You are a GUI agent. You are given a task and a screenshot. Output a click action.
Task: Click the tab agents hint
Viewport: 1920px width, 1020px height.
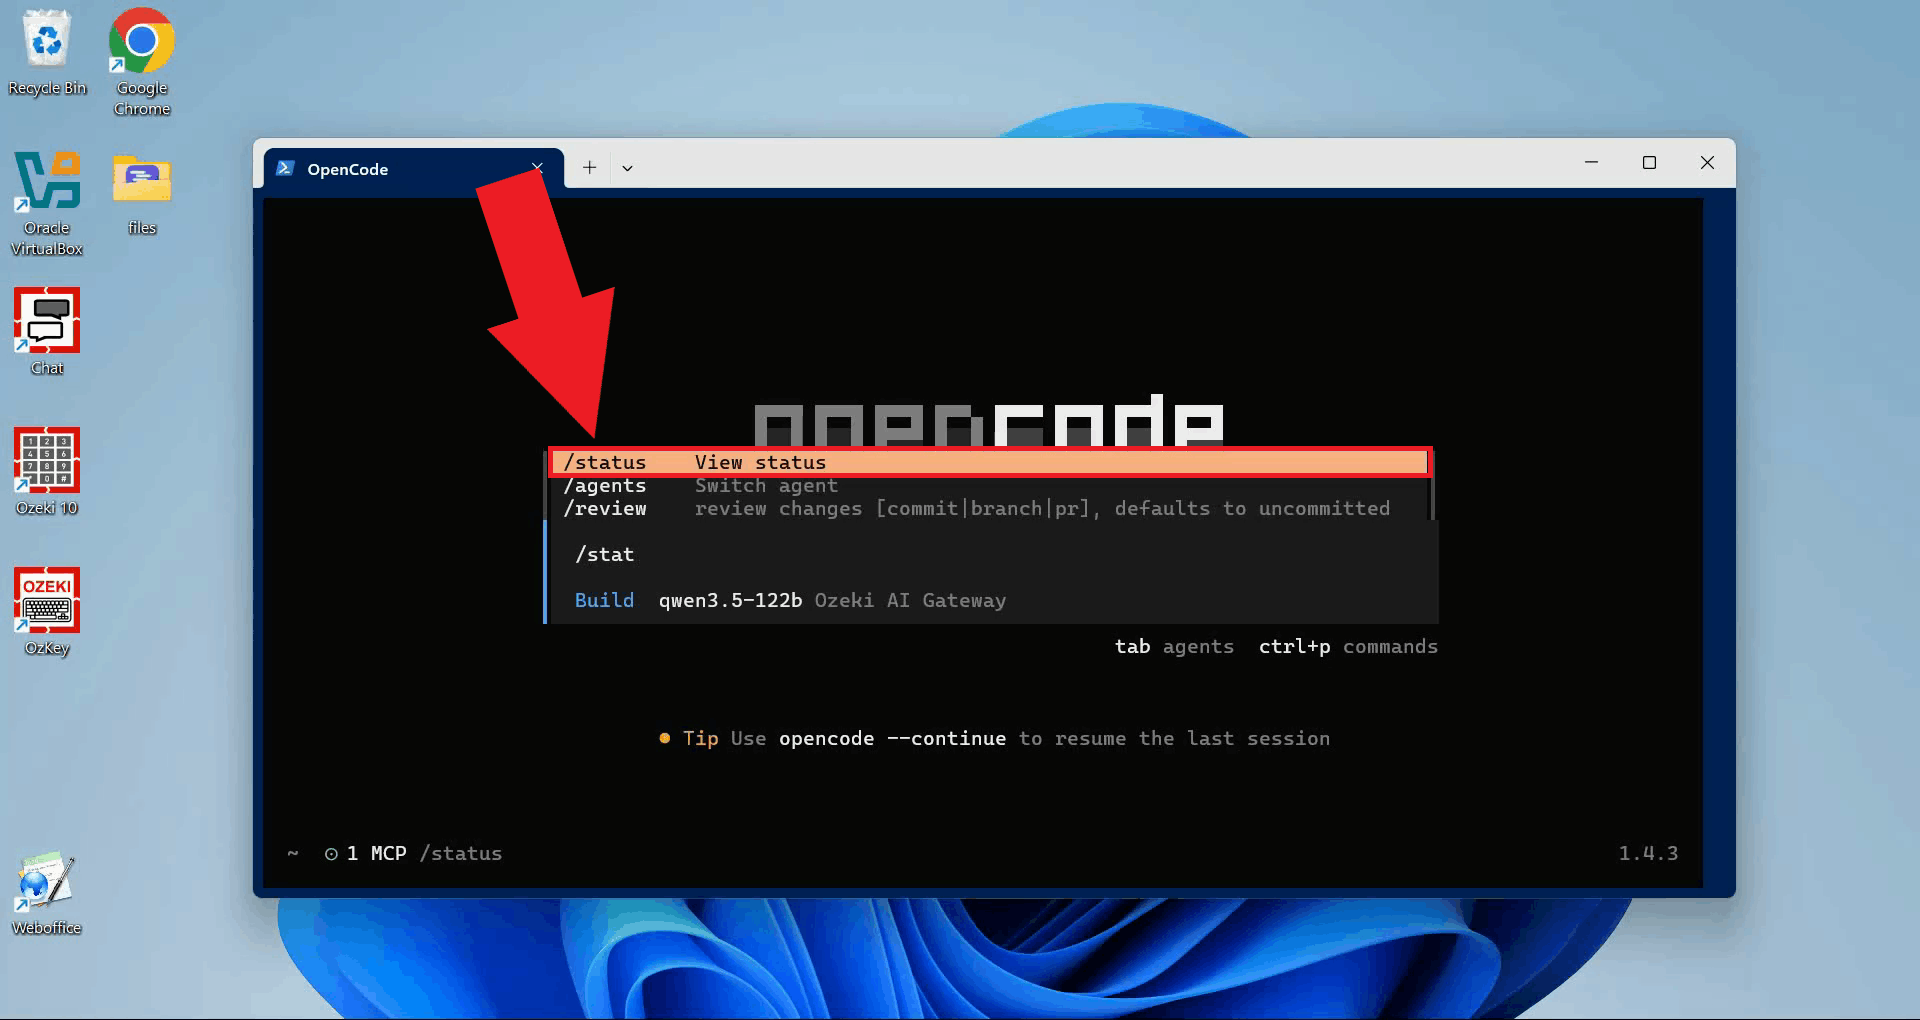pyautogui.click(x=1174, y=646)
